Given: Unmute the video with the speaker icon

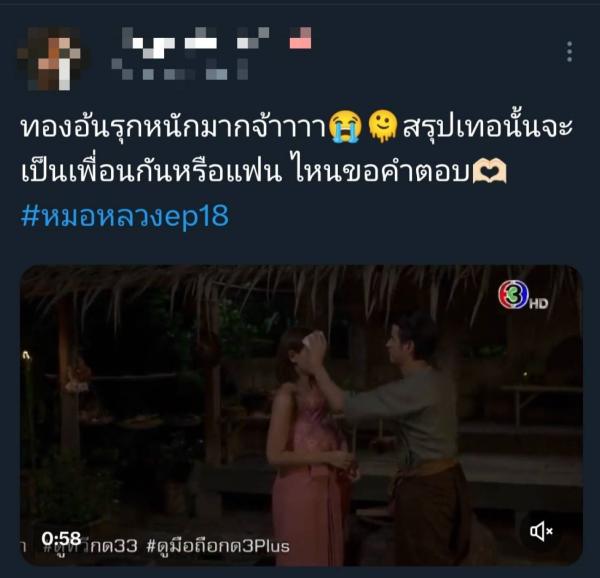Looking at the screenshot, I should (x=541, y=531).
